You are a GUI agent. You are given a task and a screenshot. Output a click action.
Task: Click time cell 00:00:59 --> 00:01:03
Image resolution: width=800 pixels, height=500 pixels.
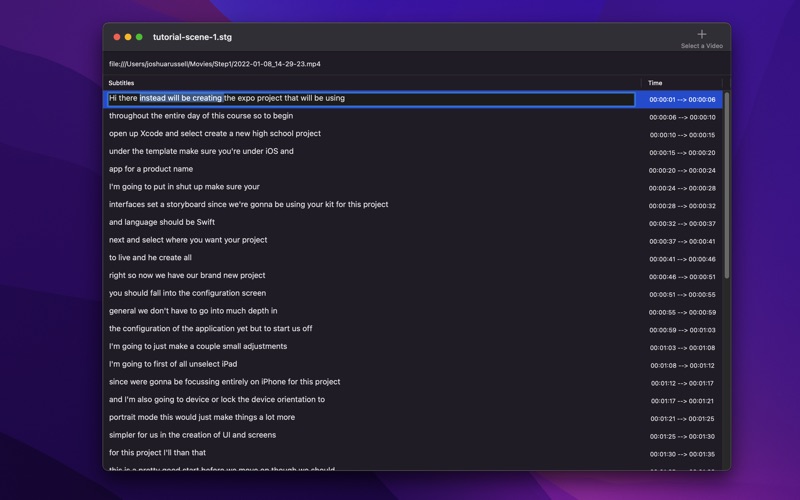tap(682, 330)
